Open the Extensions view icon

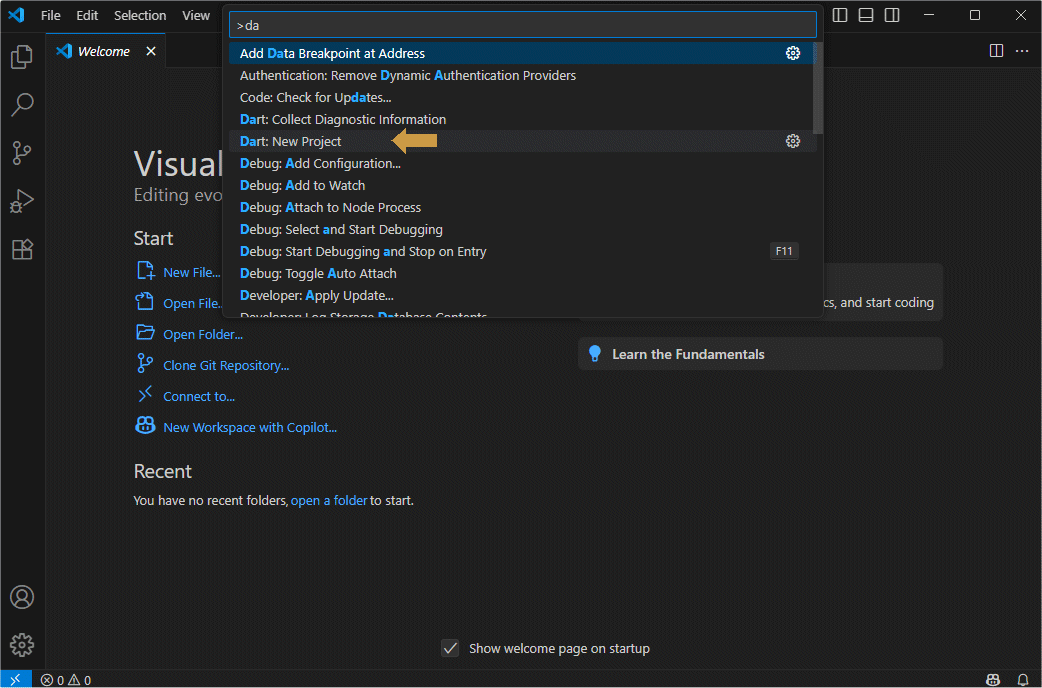(x=22, y=249)
